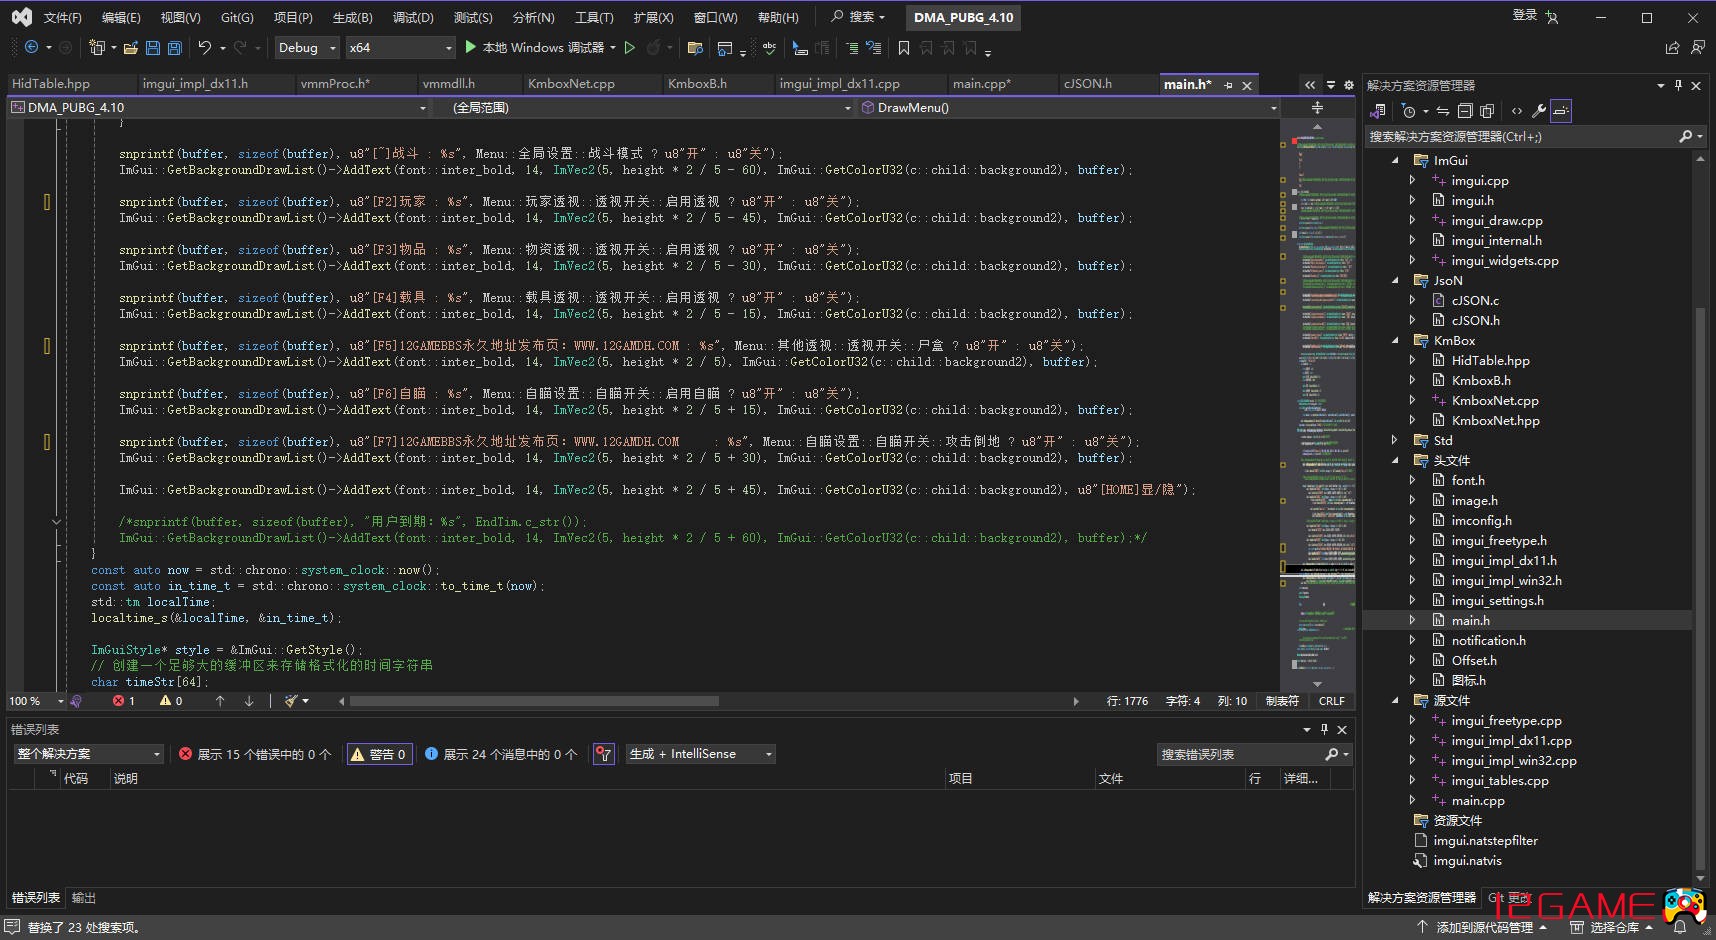Open the Build + IntelliSense dropdown
This screenshot has height=940, width=1716.
(x=700, y=754)
